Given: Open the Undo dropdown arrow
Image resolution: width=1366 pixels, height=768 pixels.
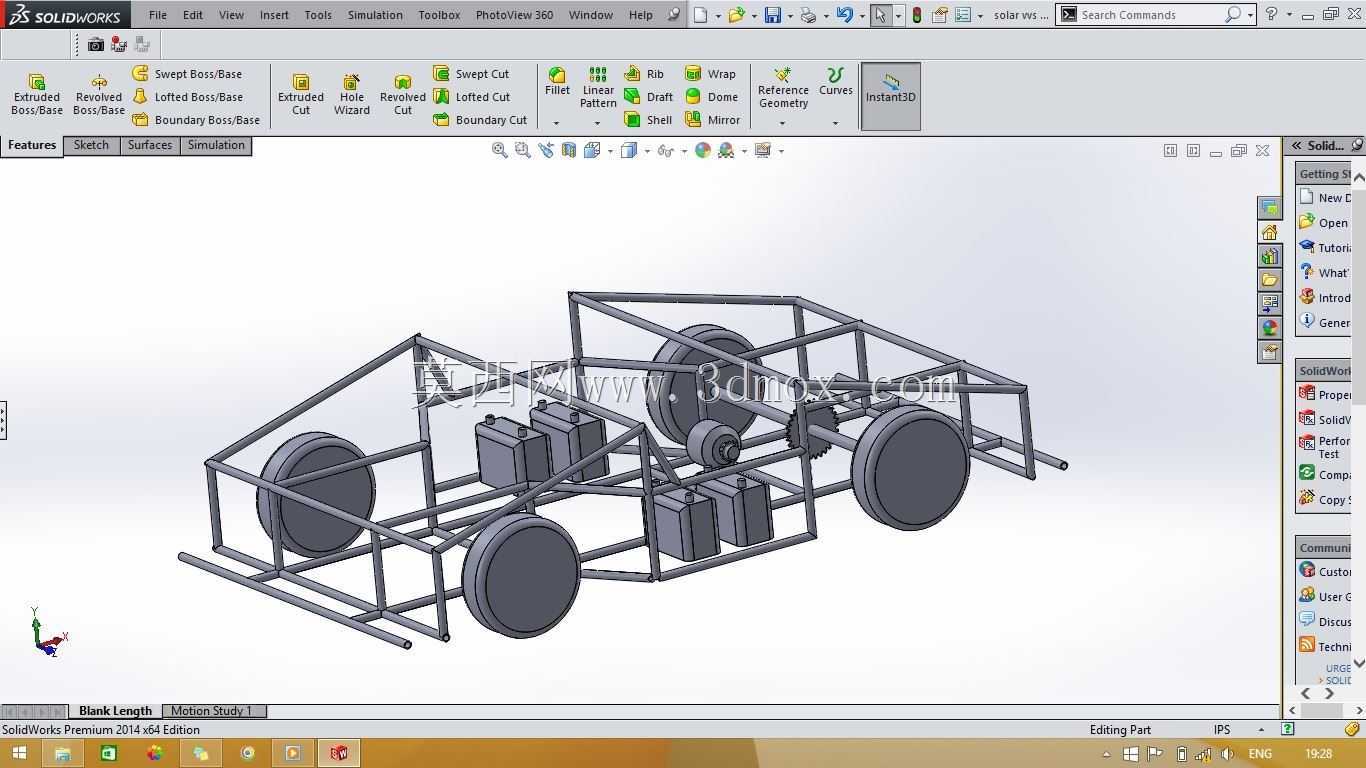Looking at the screenshot, I should [x=862, y=15].
